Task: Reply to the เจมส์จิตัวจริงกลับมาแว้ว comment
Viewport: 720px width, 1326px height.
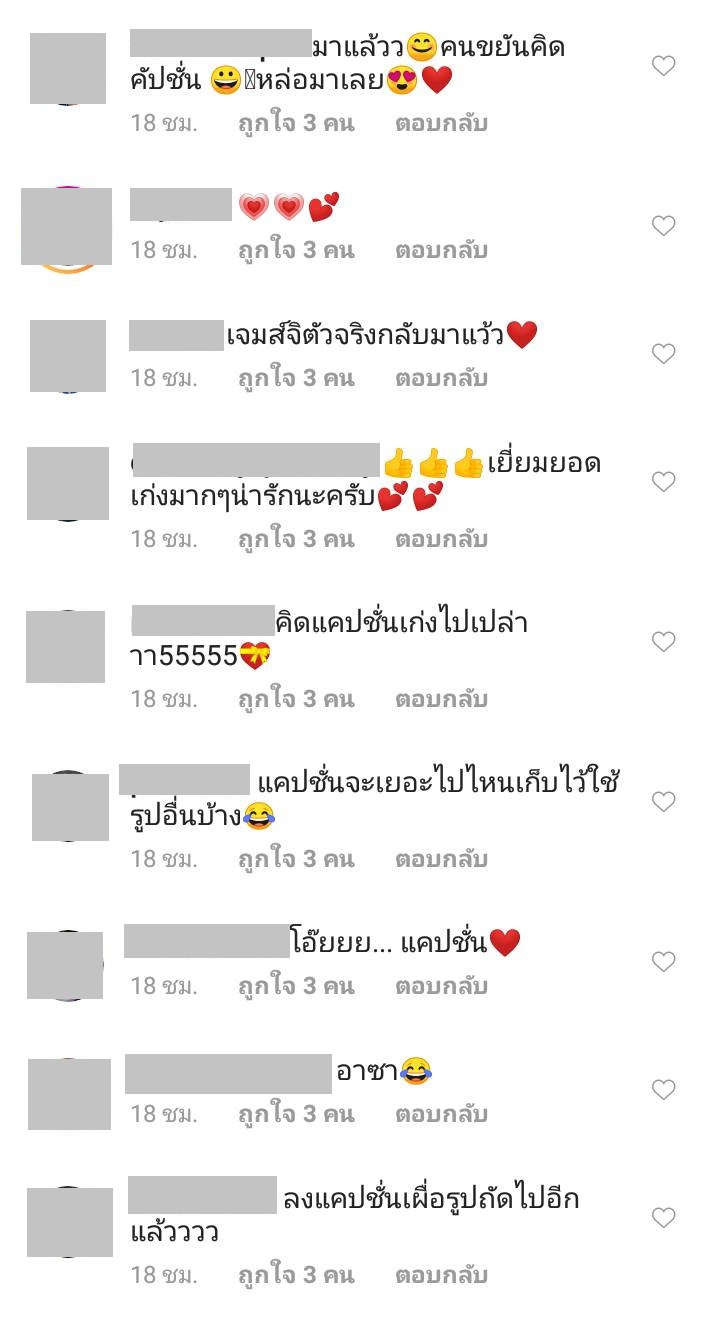Action: point(441,378)
